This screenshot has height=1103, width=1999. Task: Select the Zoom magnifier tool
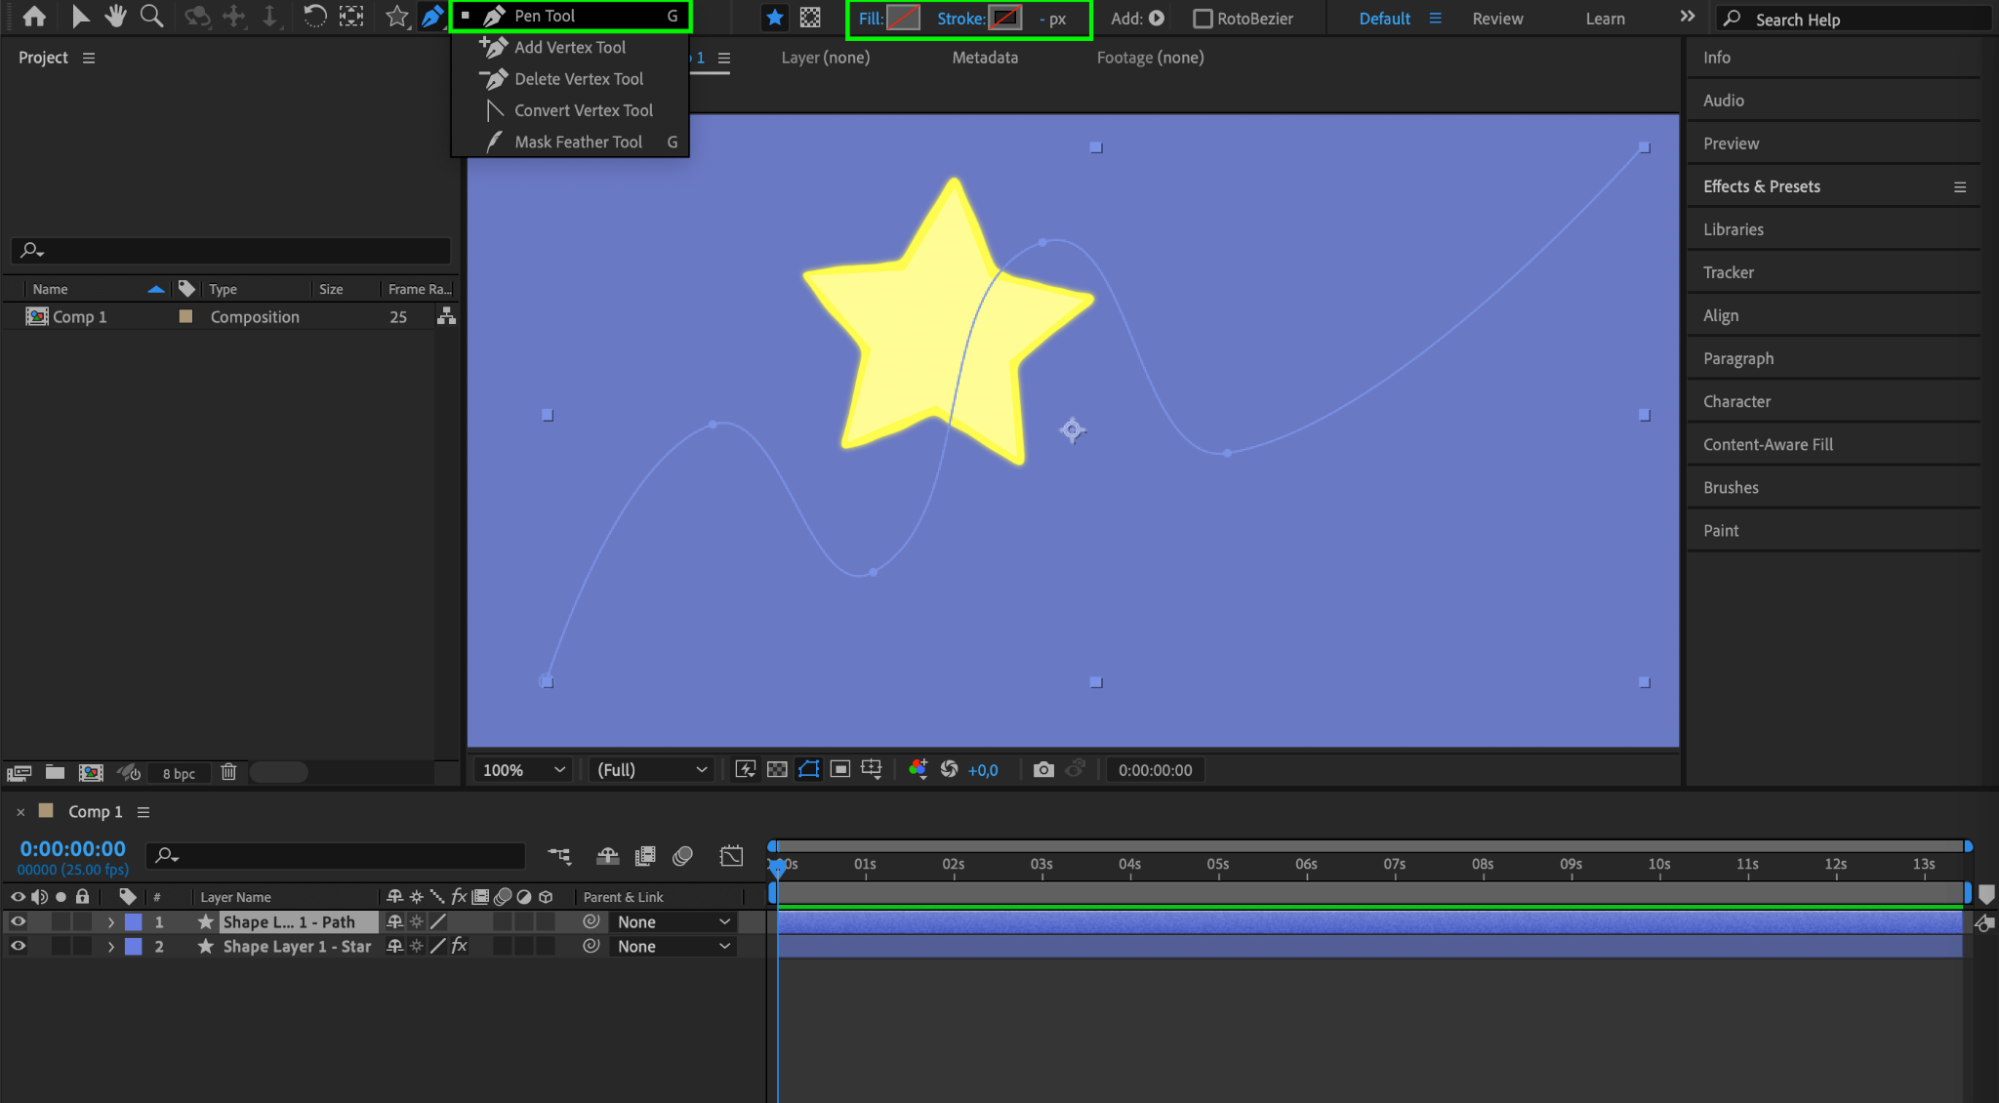click(x=151, y=16)
